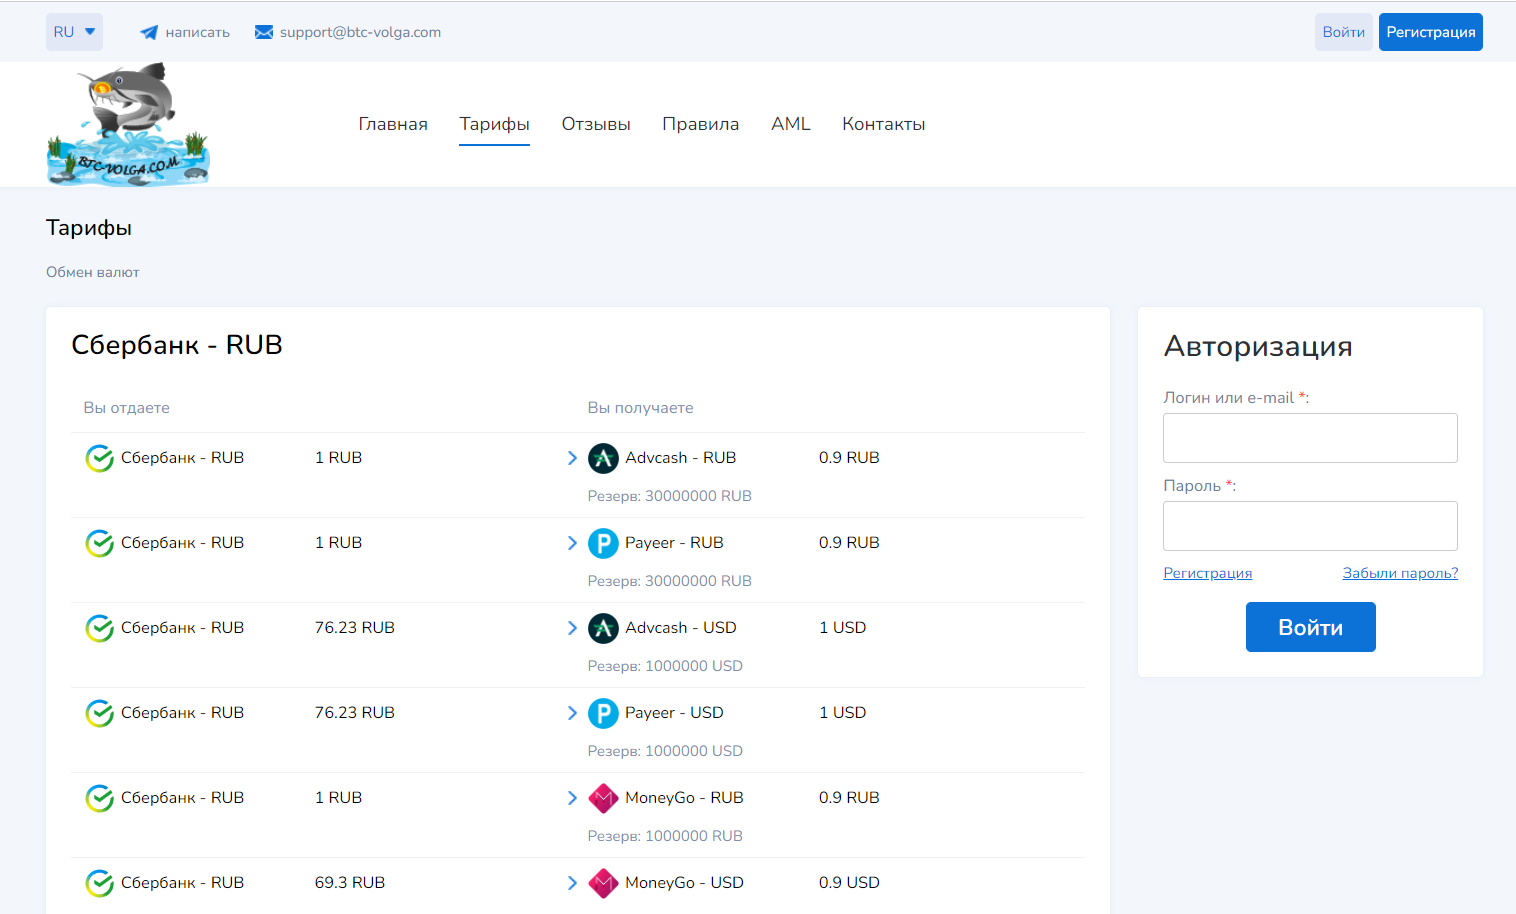Image resolution: width=1516 pixels, height=914 pixels.
Task: Open the написать Telegram link
Action: tap(197, 32)
